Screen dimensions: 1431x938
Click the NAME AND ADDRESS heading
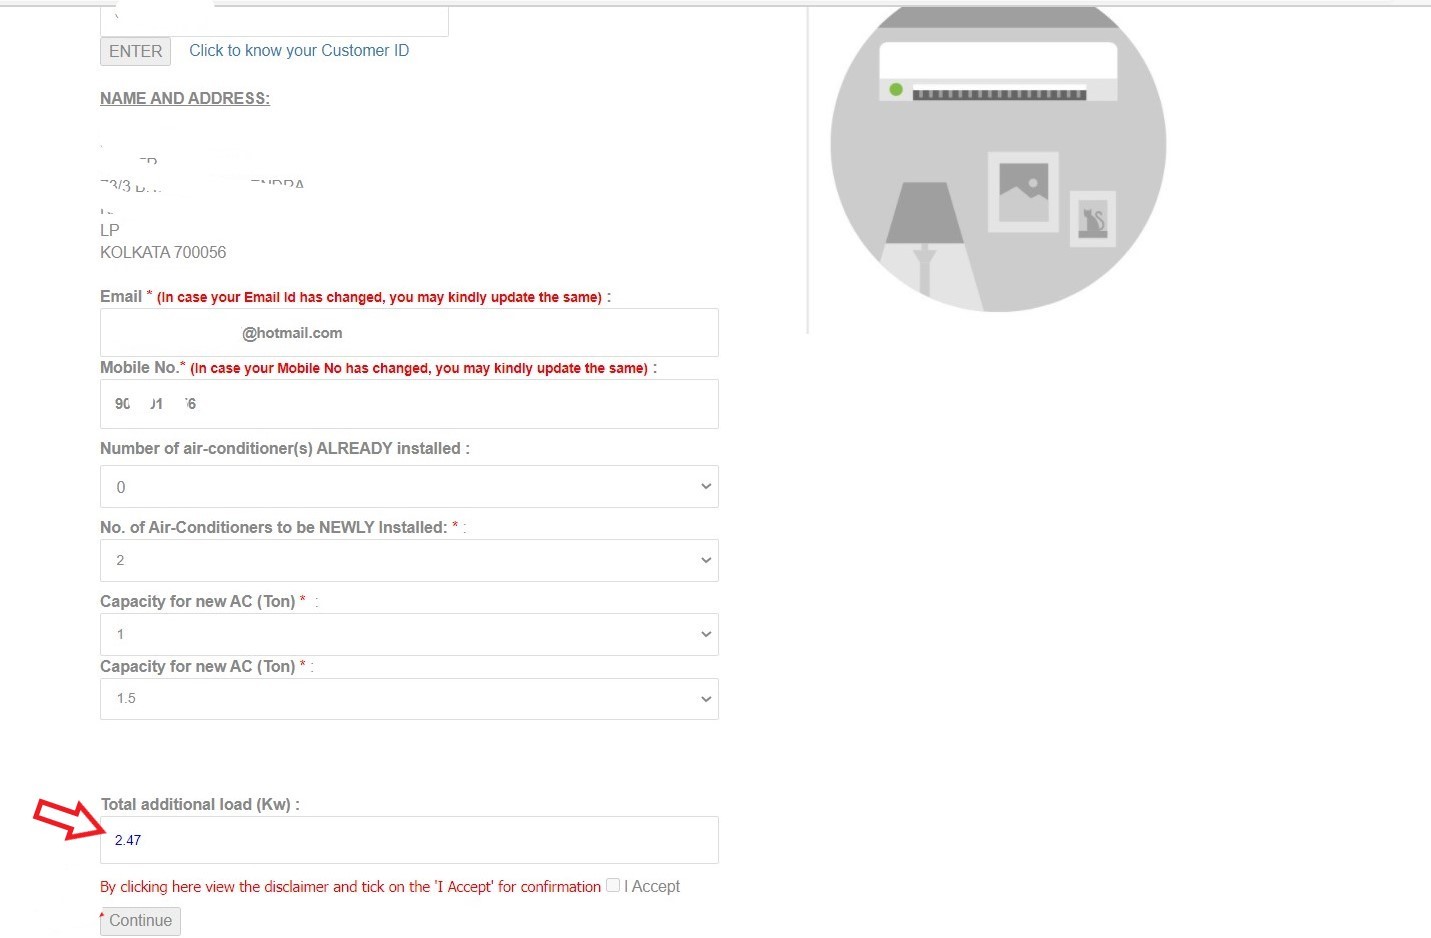coord(185,98)
